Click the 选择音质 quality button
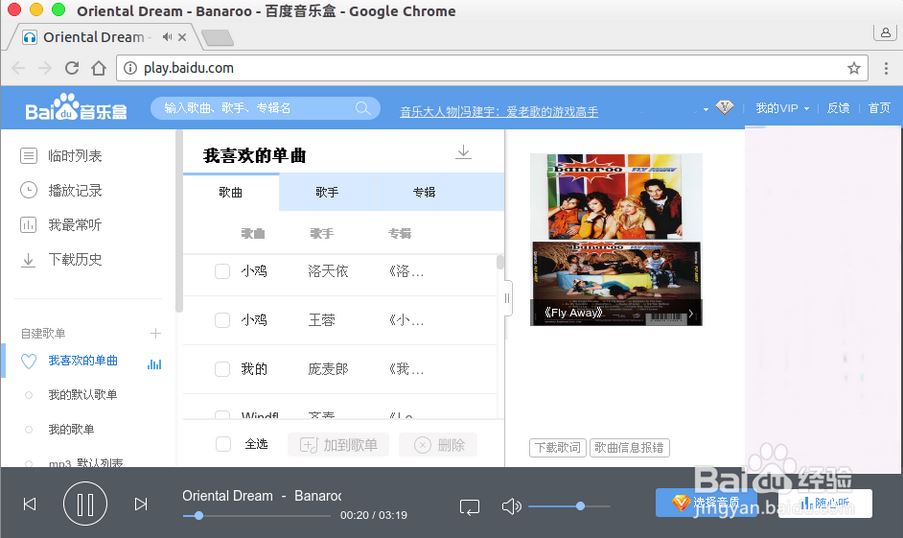 click(x=705, y=503)
